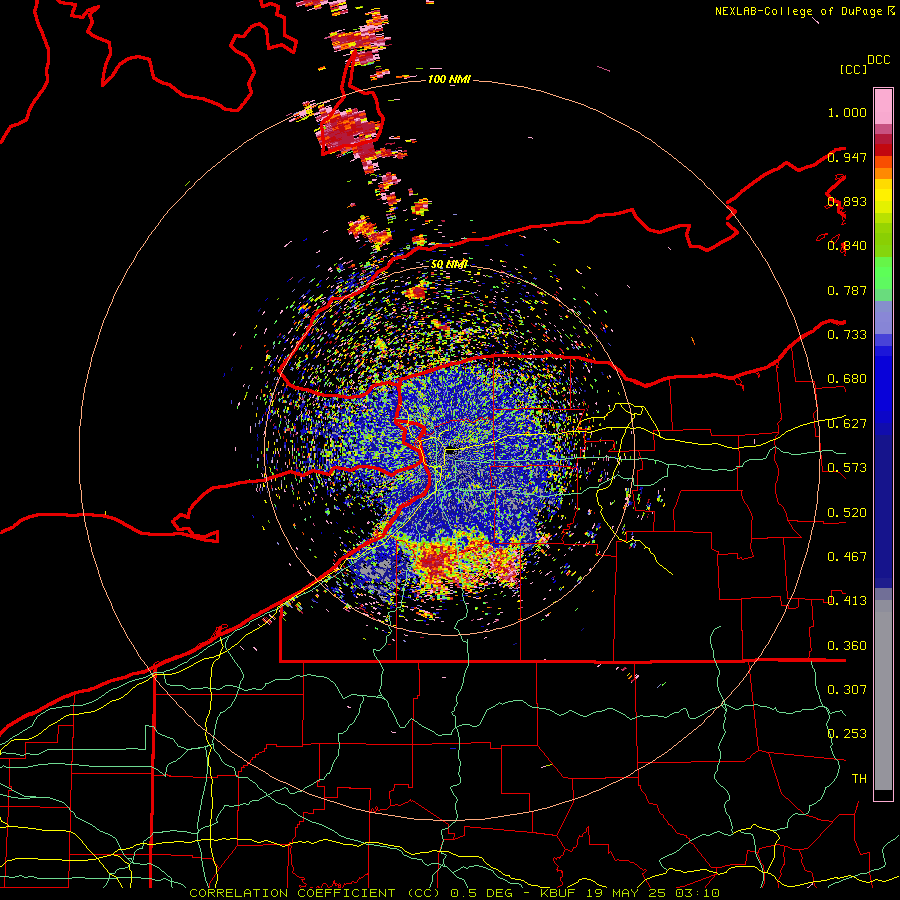Pick the gray segment of the color bar
Screen dimensions: 900x900
pyautogui.click(x=883, y=695)
